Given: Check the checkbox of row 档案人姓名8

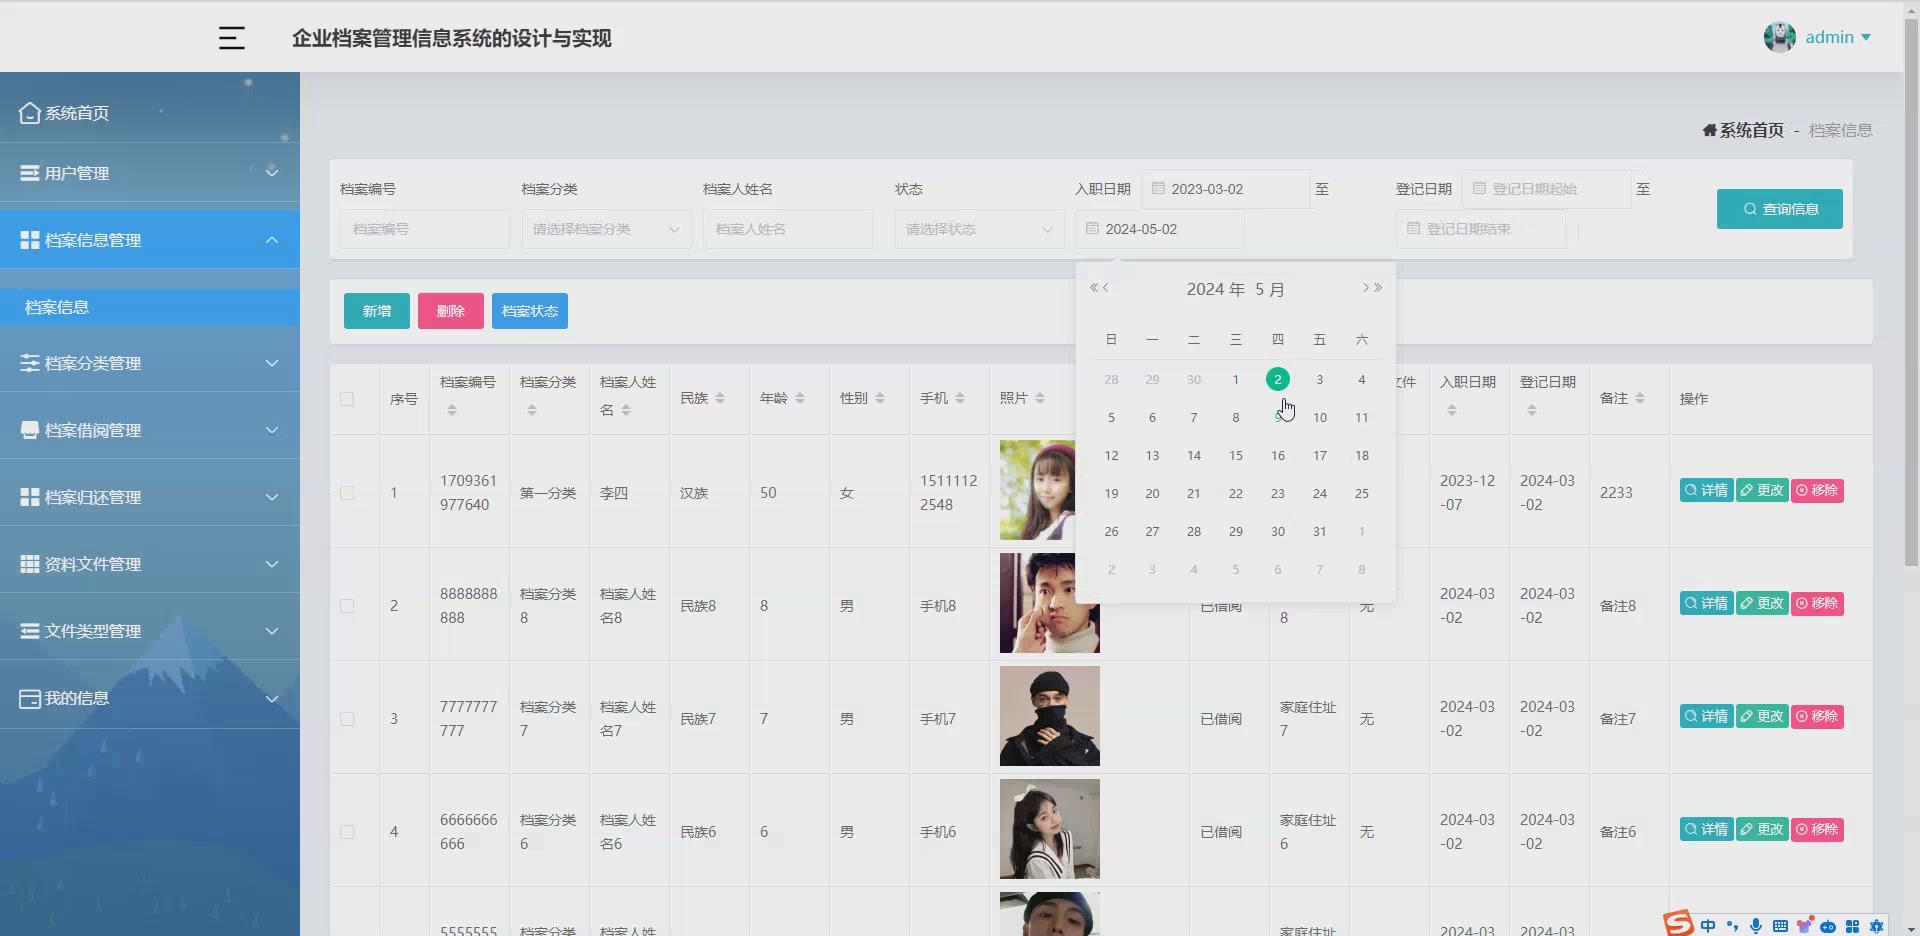Looking at the screenshot, I should pyautogui.click(x=347, y=606).
